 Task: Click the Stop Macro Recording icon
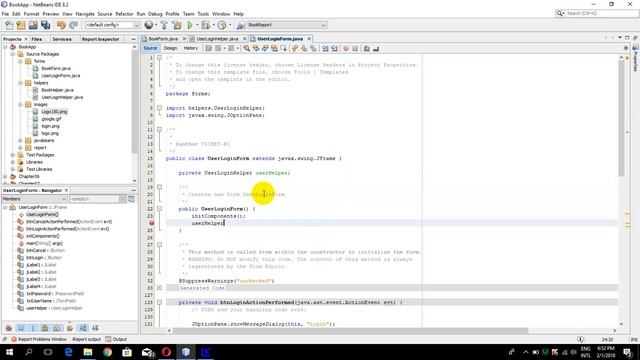coord(355,49)
